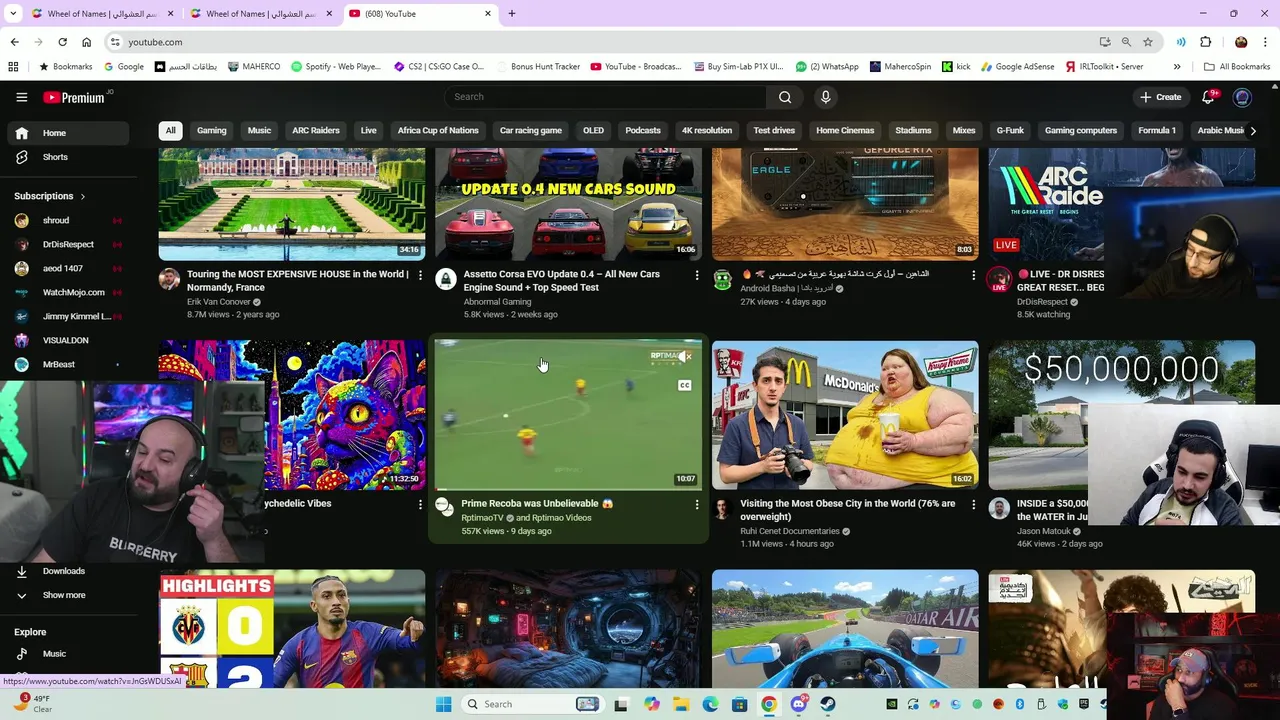The width and height of the screenshot is (1280, 720).
Task: Expand the Subscriptions section chevron
Action: tap(82, 197)
